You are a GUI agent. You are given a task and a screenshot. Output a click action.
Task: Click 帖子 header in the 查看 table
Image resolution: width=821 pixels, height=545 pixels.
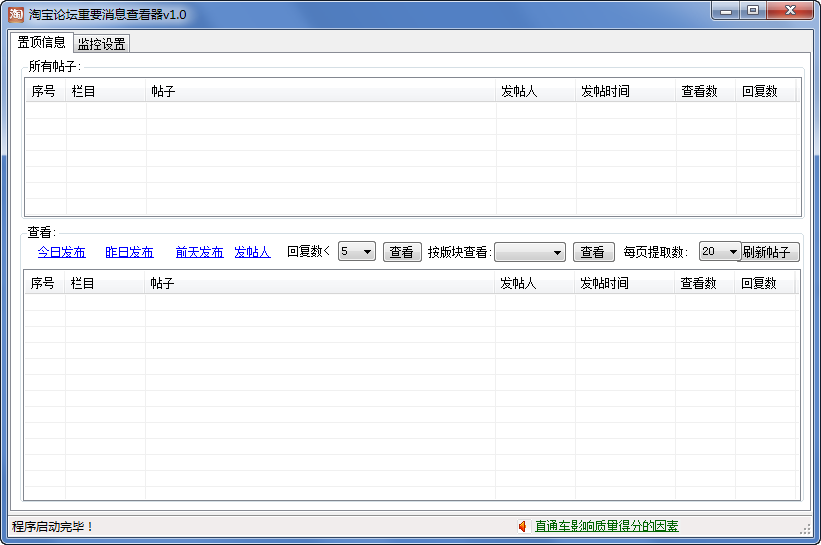(x=320, y=283)
